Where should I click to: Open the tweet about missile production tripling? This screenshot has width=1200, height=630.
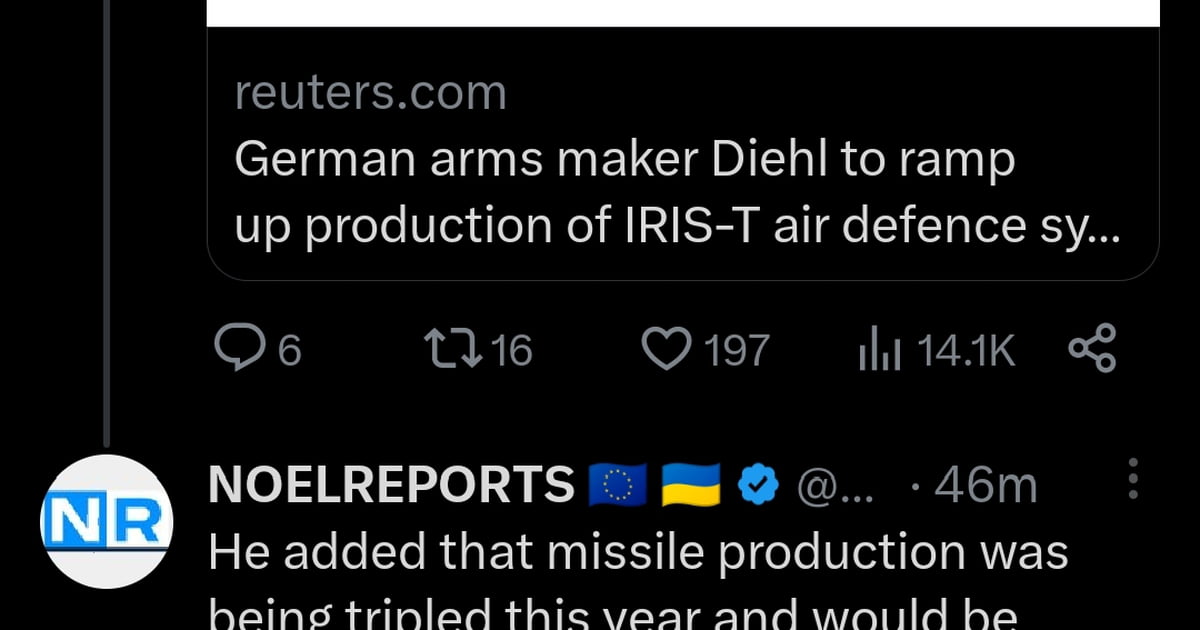click(638, 553)
